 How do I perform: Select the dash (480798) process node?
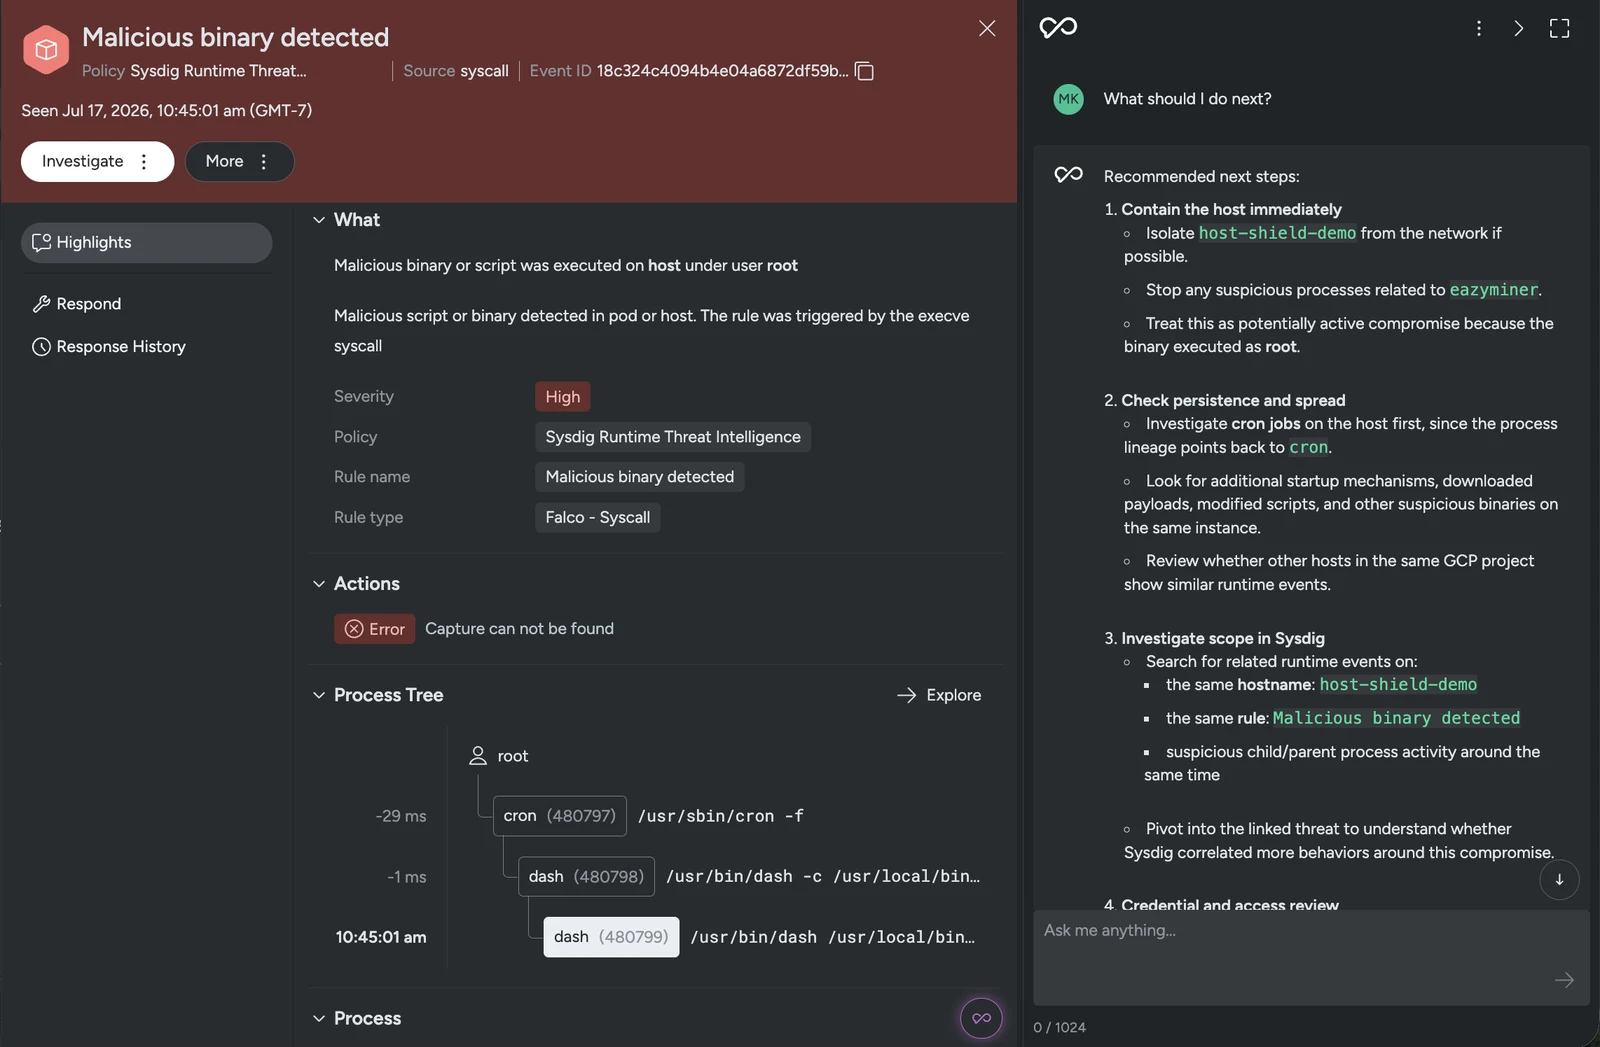(x=586, y=877)
